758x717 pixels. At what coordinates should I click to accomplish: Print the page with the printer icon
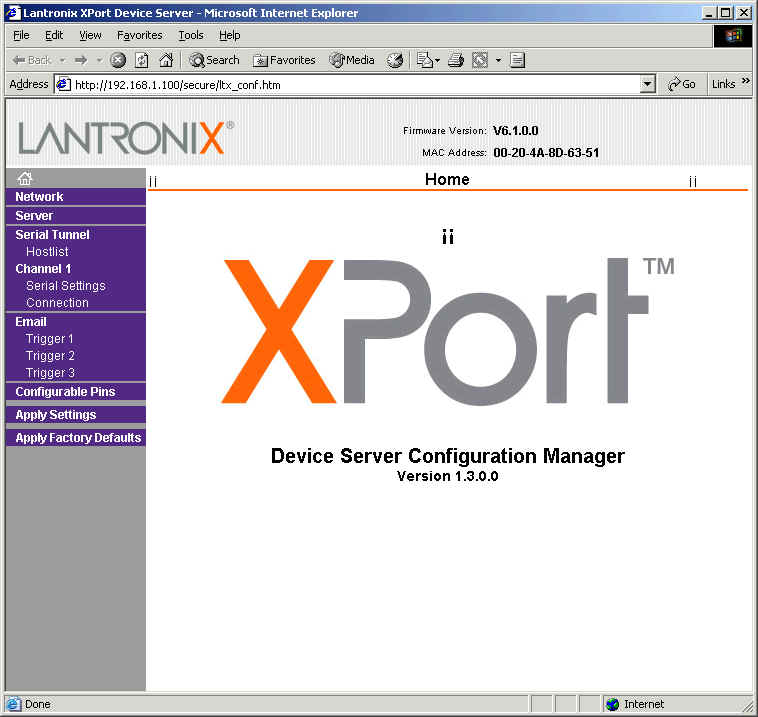(455, 60)
